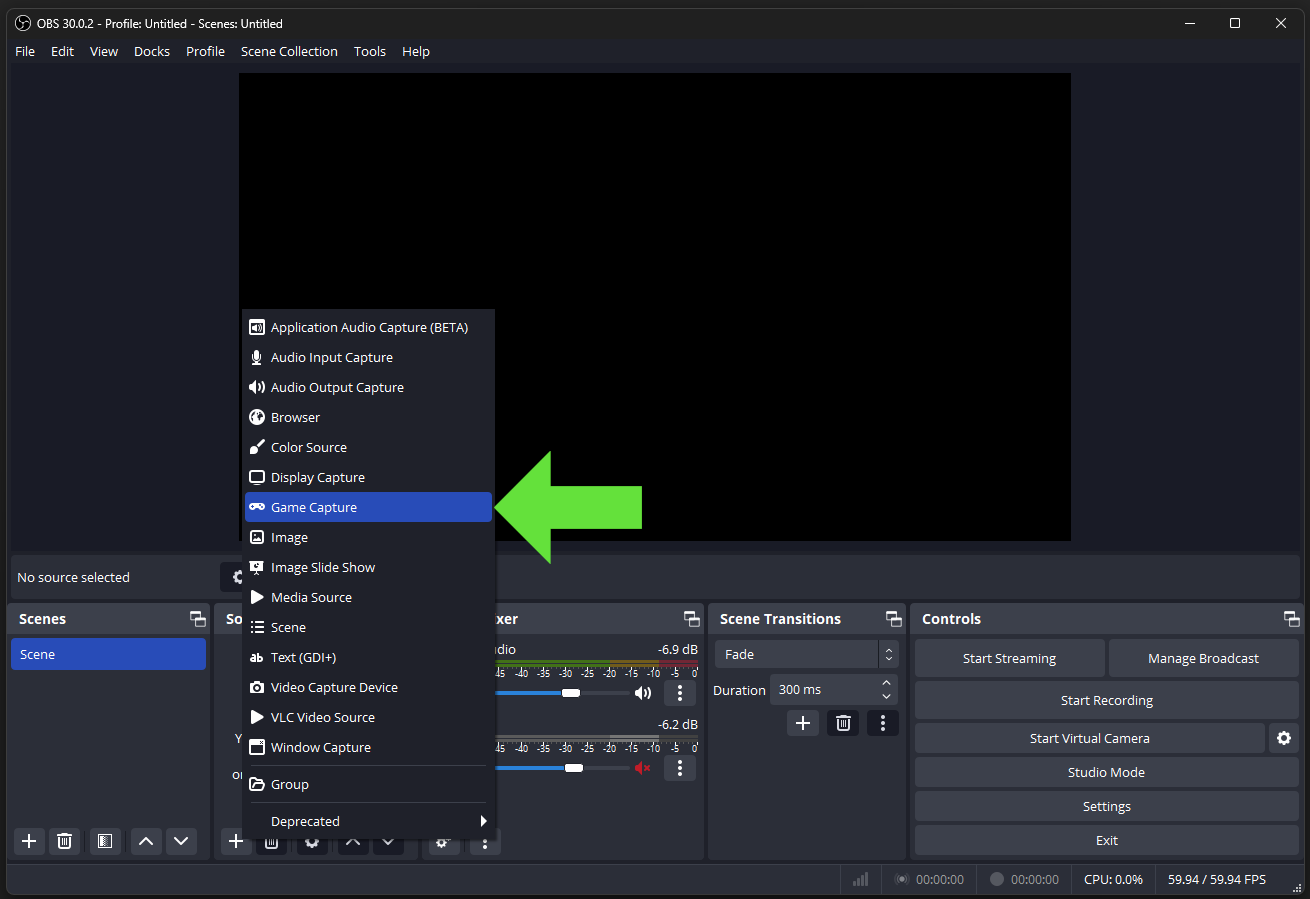Open Virtual Camera settings gear icon
Viewport: 1310px width, 899px height.
click(x=1284, y=738)
